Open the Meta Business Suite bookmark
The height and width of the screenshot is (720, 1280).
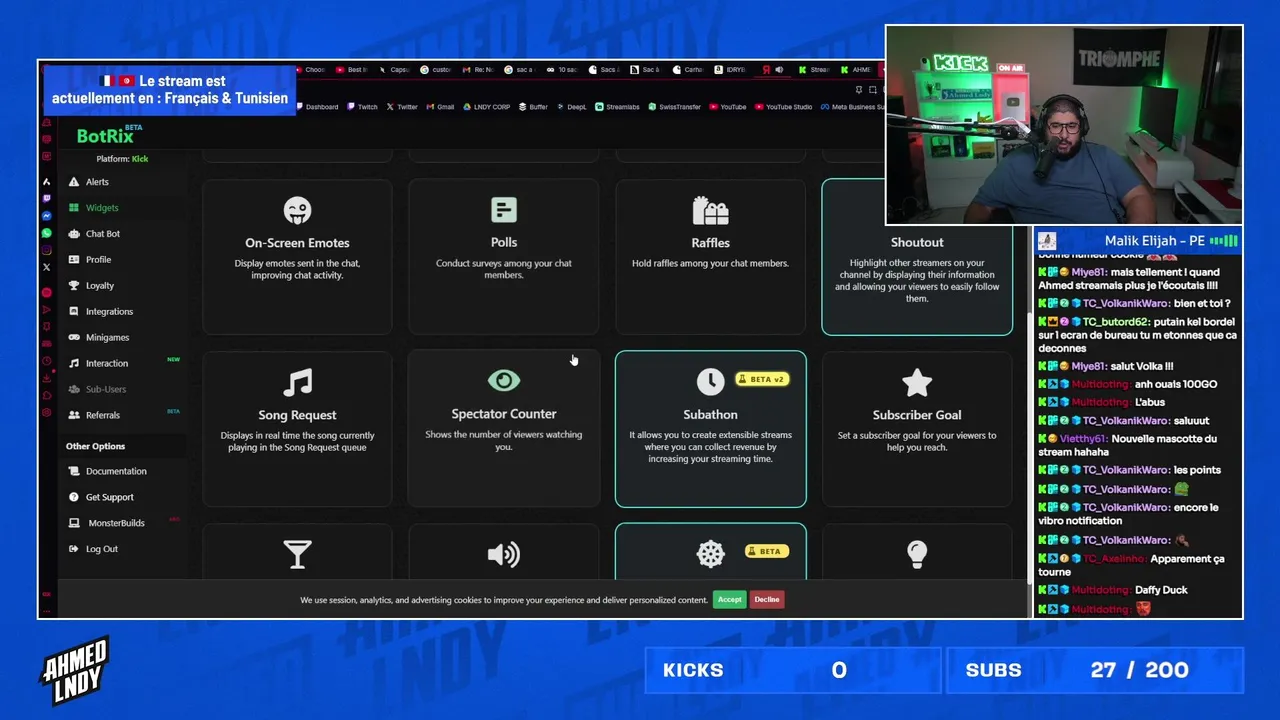(x=854, y=107)
